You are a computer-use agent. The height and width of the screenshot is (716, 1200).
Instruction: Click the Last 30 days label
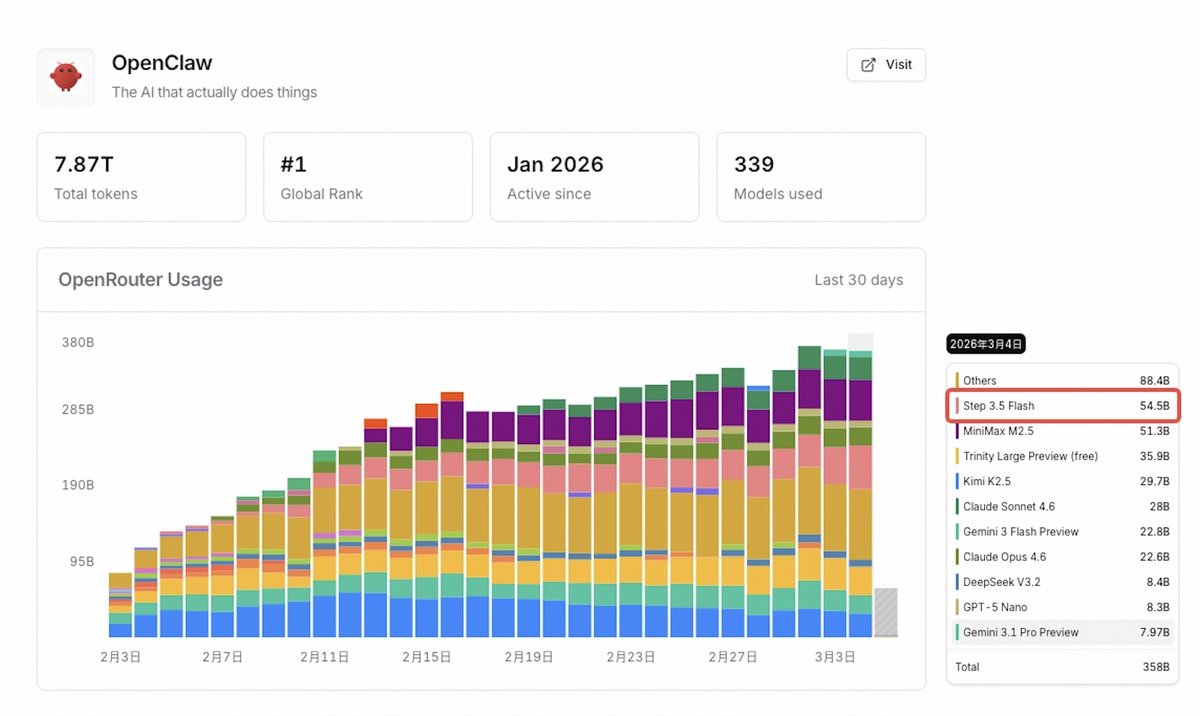pos(859,280)
